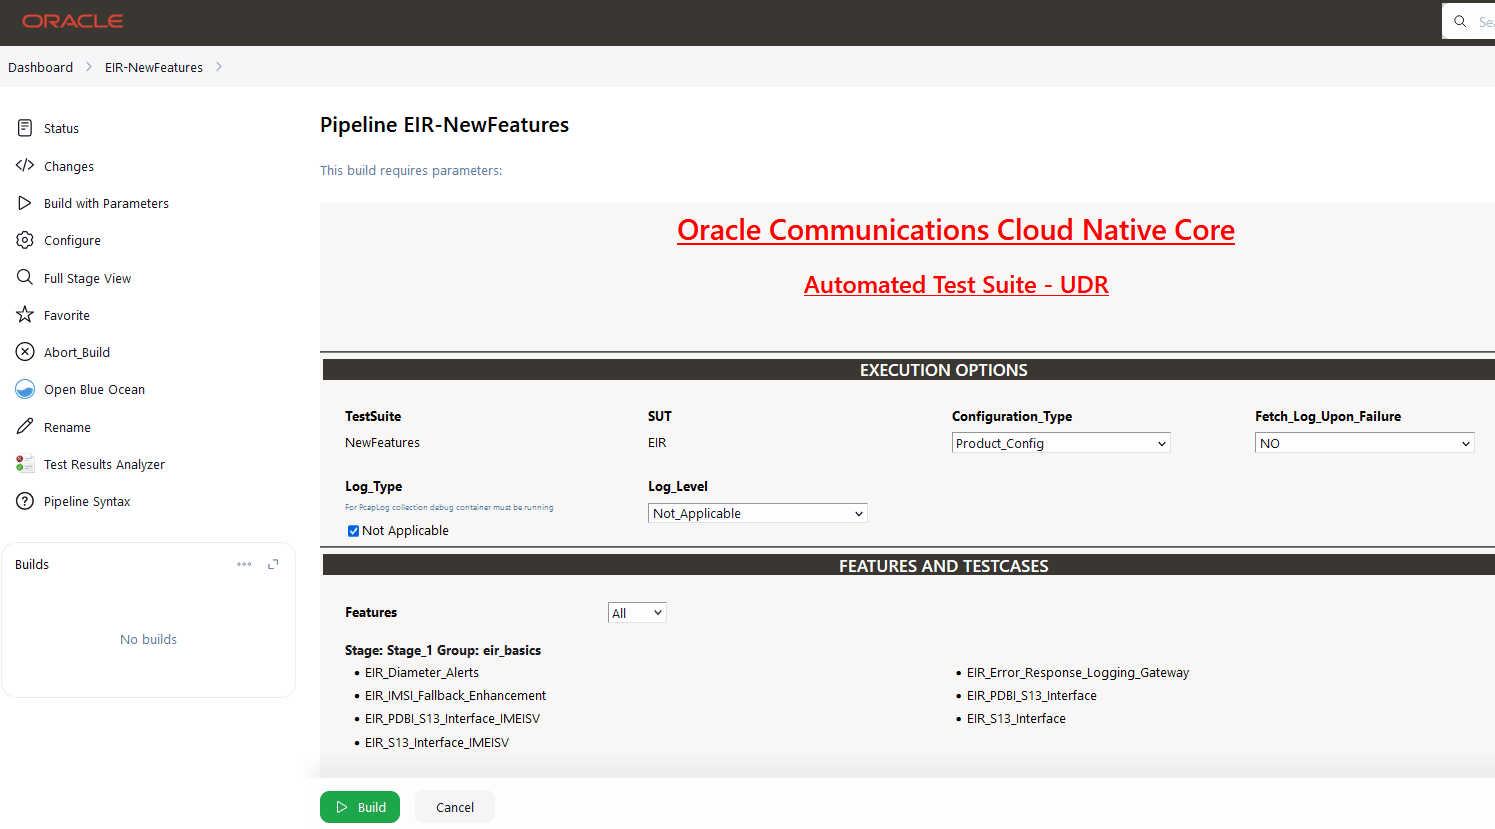
Task: Click the Configure gear icon
Action: point(25,240)
